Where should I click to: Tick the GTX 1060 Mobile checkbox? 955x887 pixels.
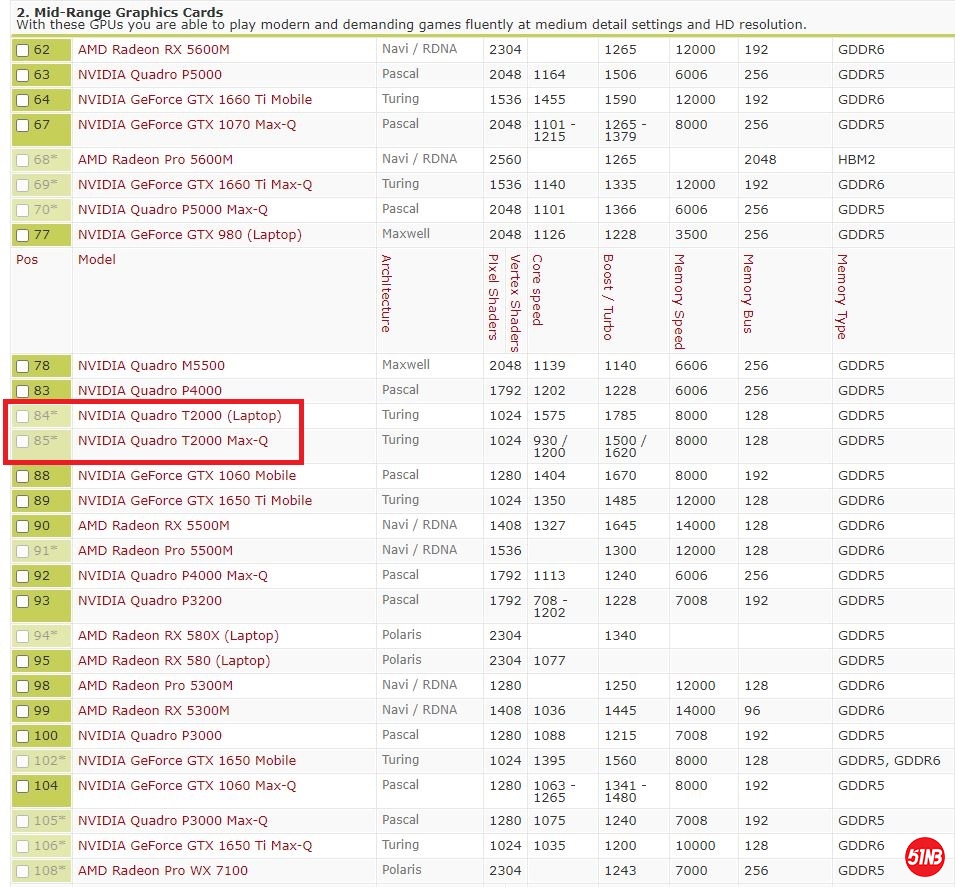click(x=23, y=476)
